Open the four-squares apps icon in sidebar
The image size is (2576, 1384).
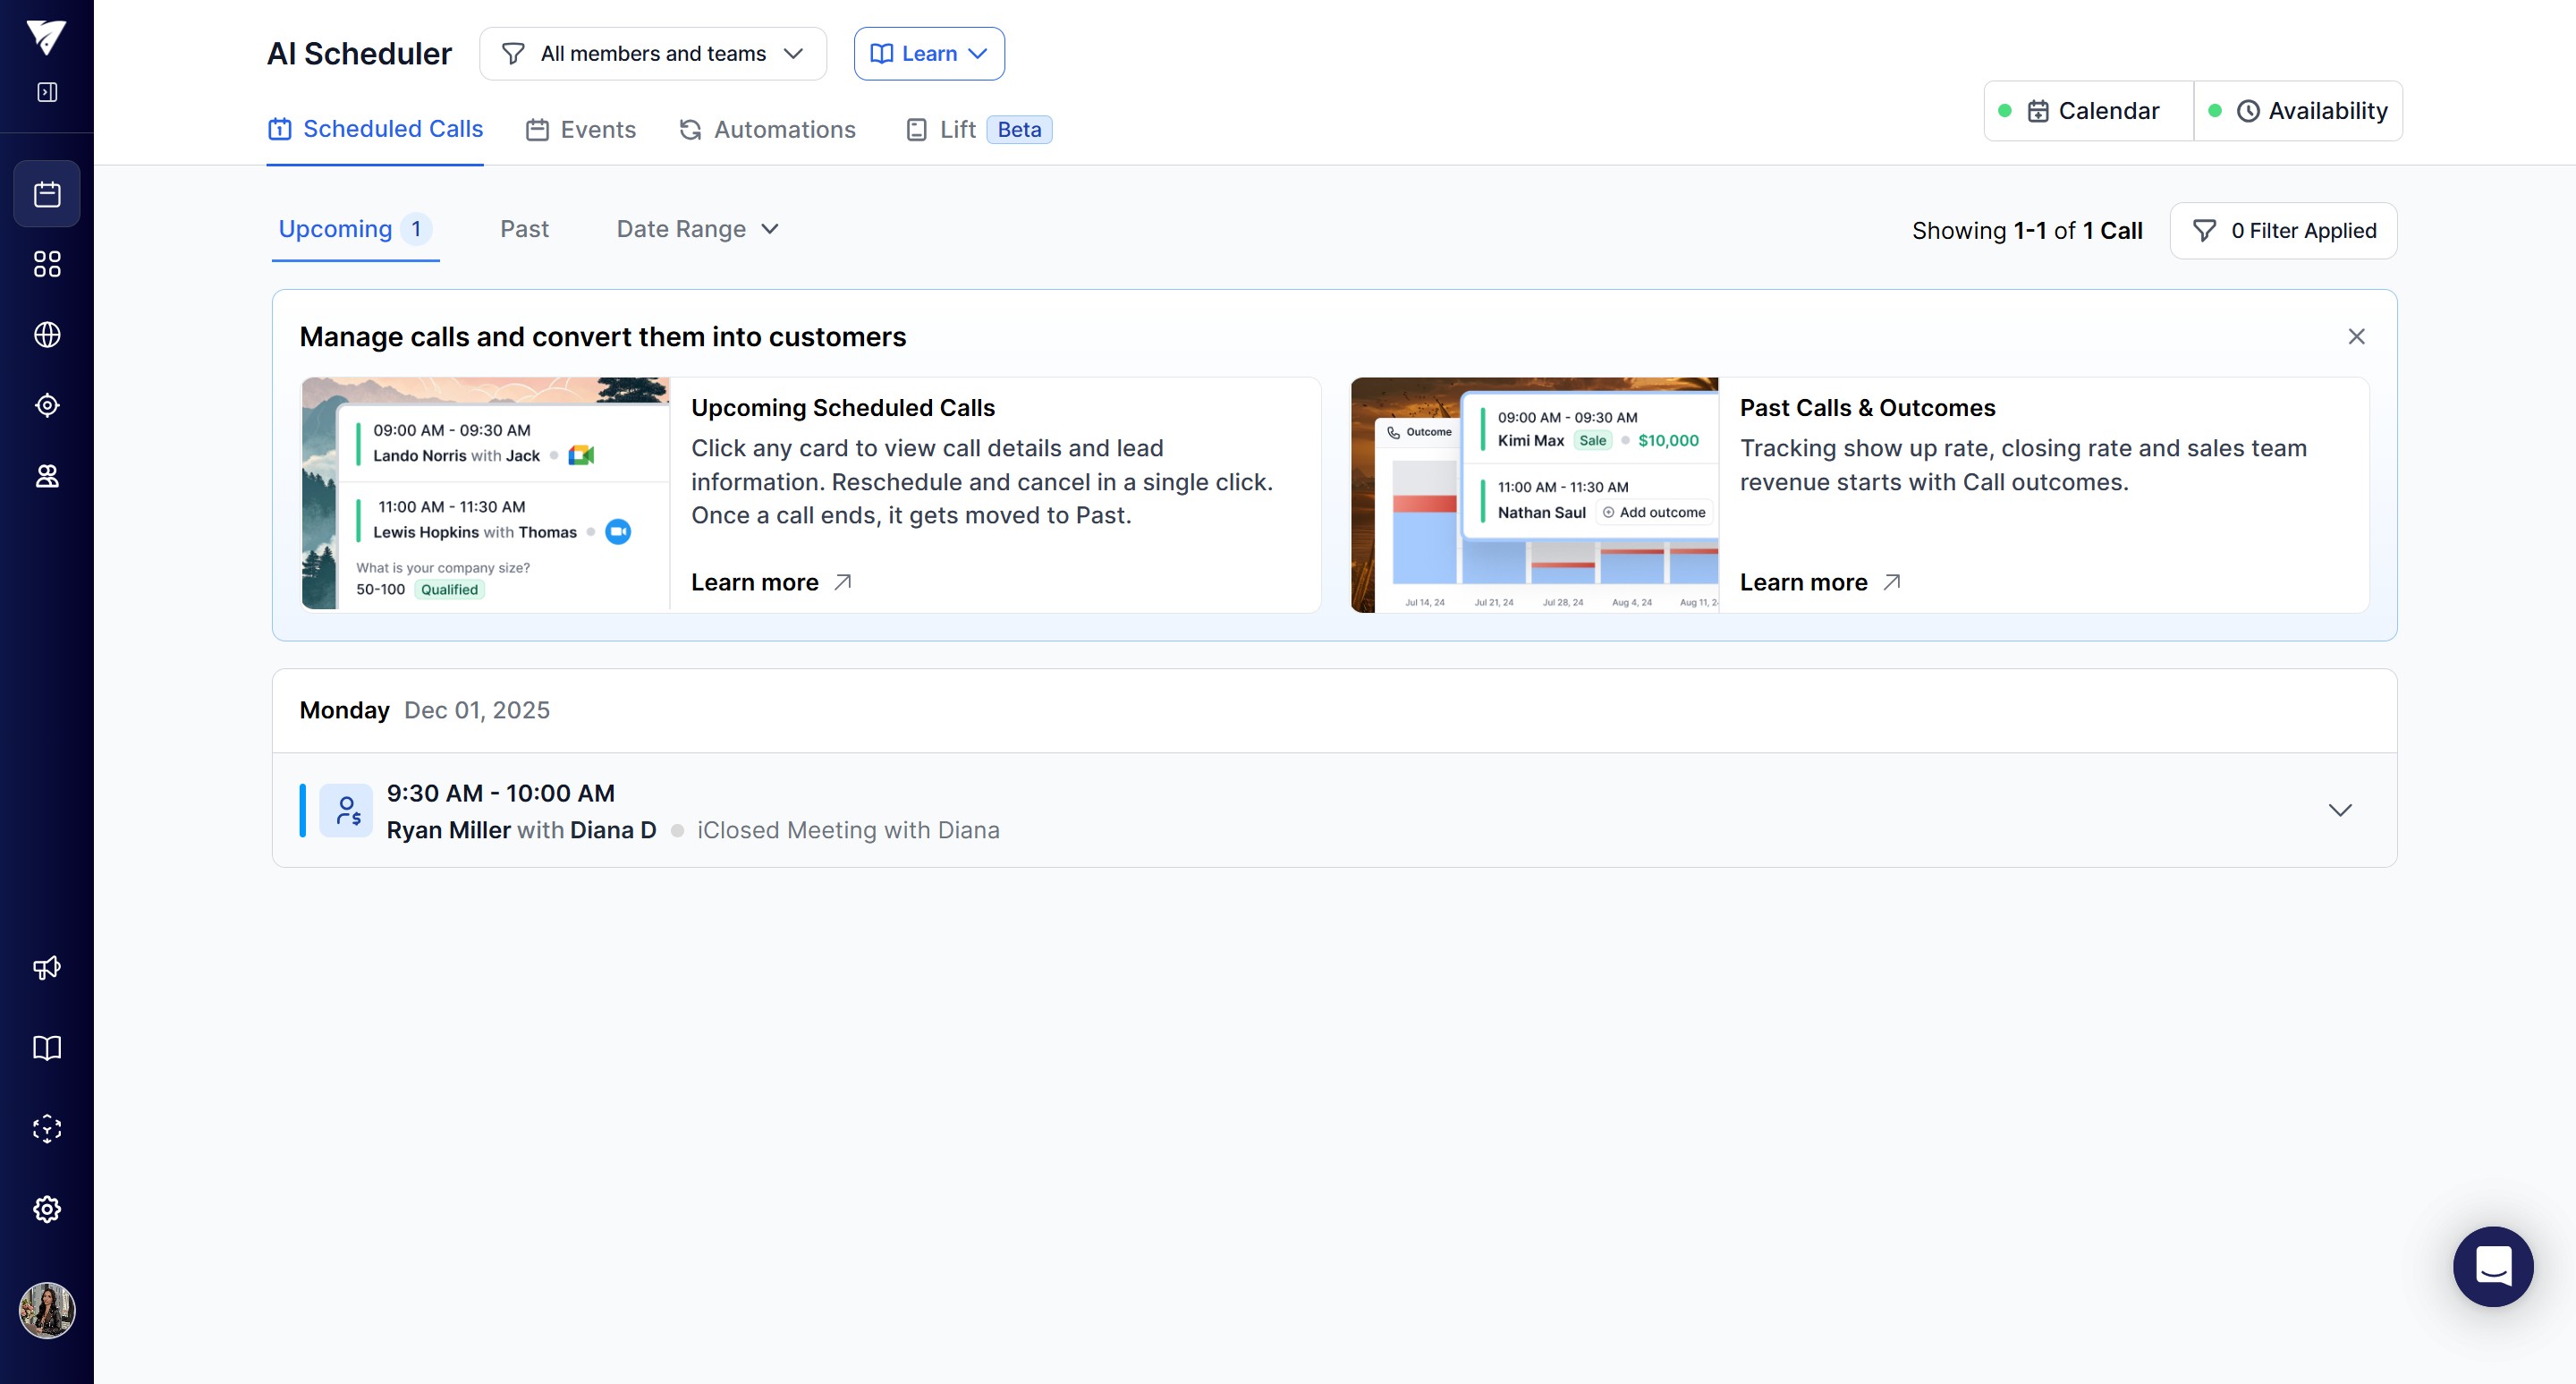coord(47,264)
